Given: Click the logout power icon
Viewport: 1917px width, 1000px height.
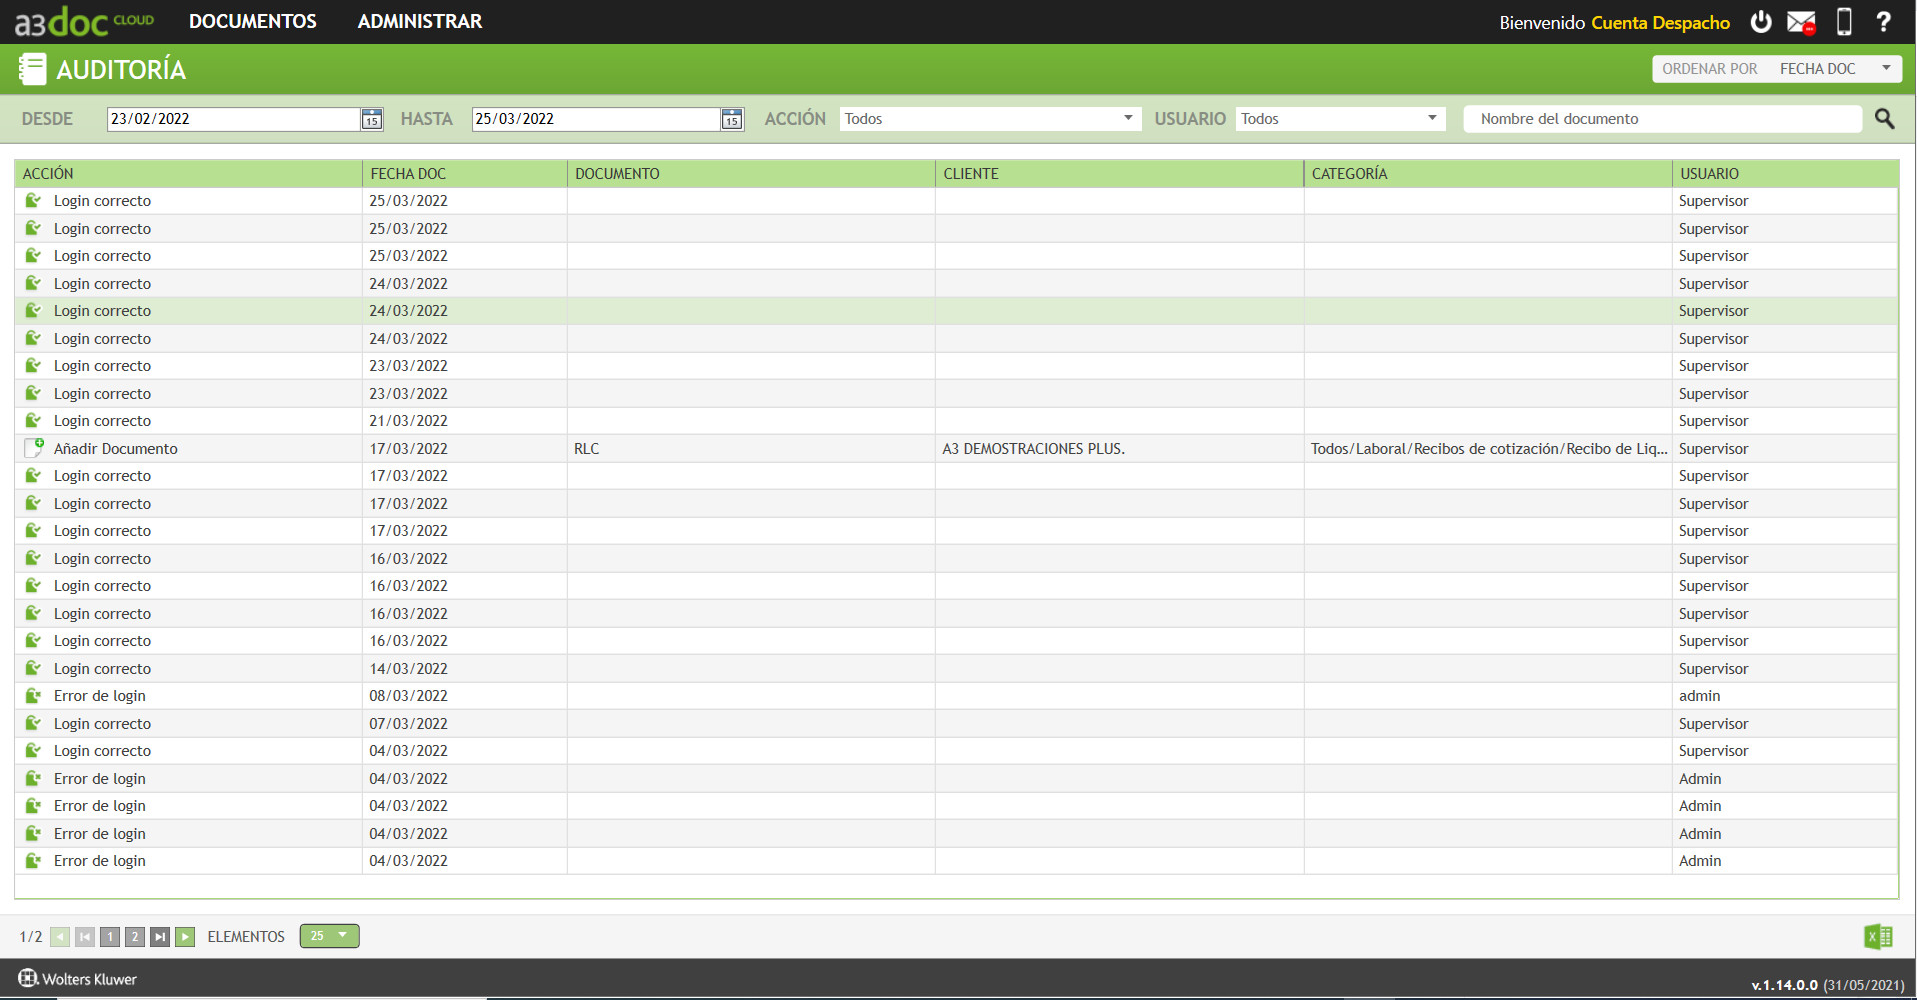Looking at the screenshot, I should point(1760,21).
